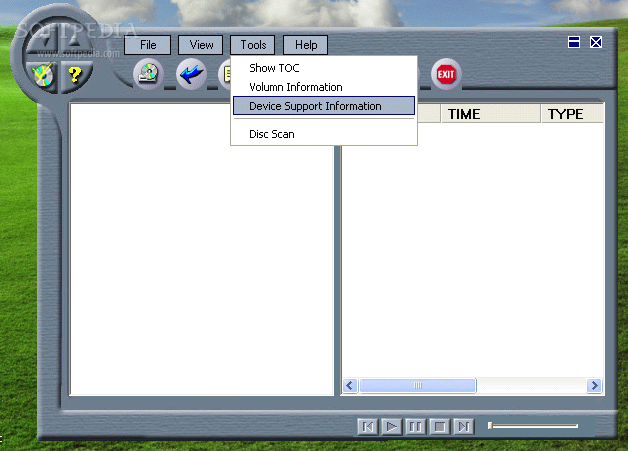Click the down arrow dial button
The width and height of the screenshot is (628, 451).
[x=43, y=41]
